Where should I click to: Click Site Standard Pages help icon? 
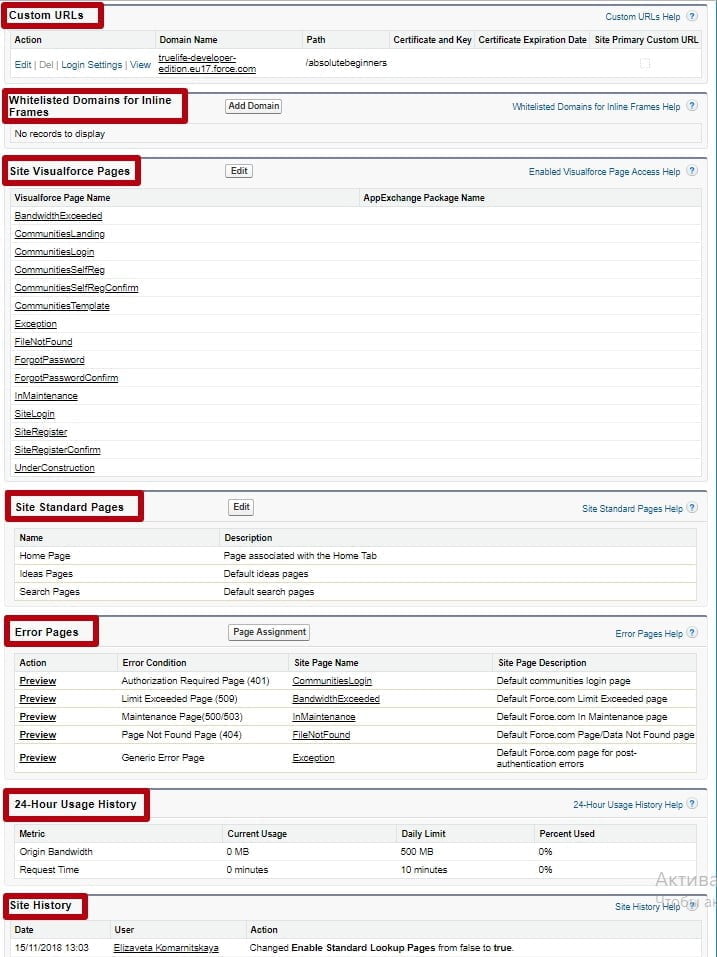[x=691, y=508]
